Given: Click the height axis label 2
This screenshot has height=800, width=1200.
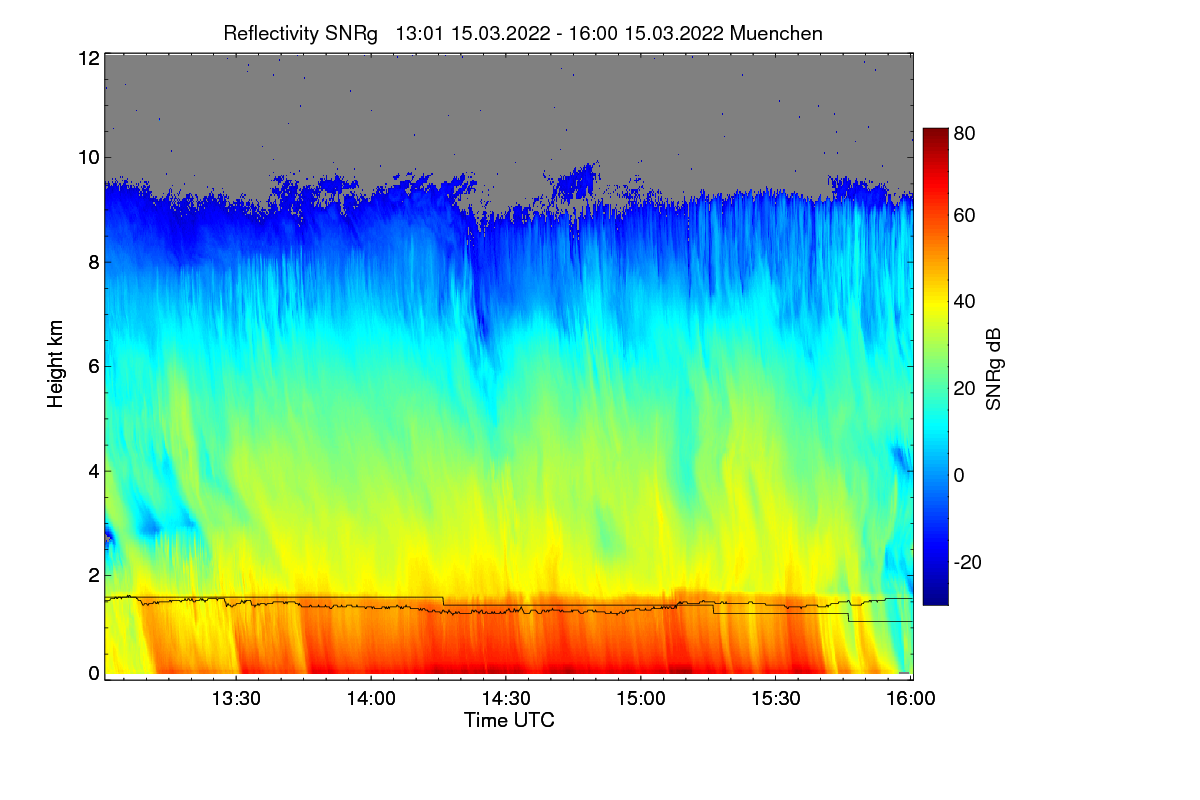Looking at the screenshot, I should click(93, 575).
